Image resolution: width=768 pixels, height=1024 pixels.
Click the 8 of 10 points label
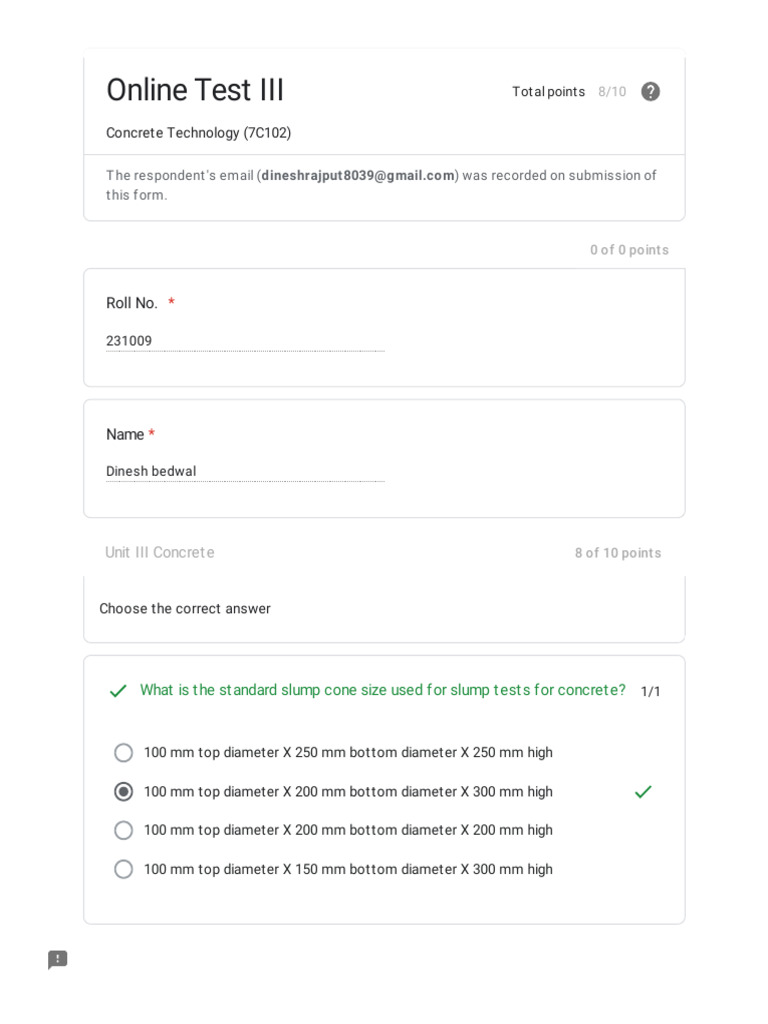coord(617,553)
